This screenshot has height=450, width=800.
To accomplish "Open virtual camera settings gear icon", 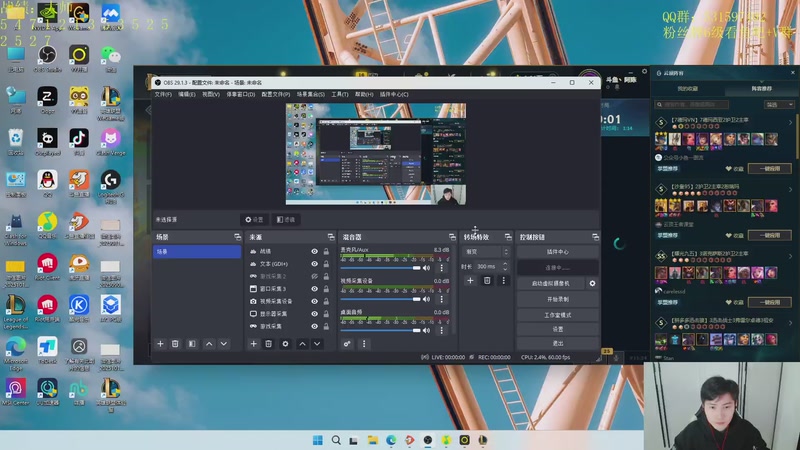I will (x=592, y=283).
